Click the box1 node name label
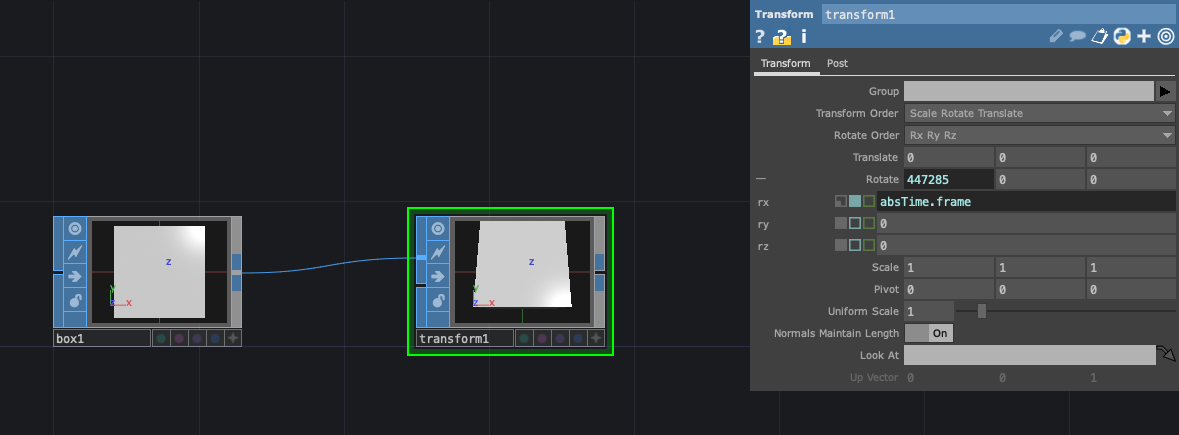This screenshot has height=435, width=1179. coord(102,339)
